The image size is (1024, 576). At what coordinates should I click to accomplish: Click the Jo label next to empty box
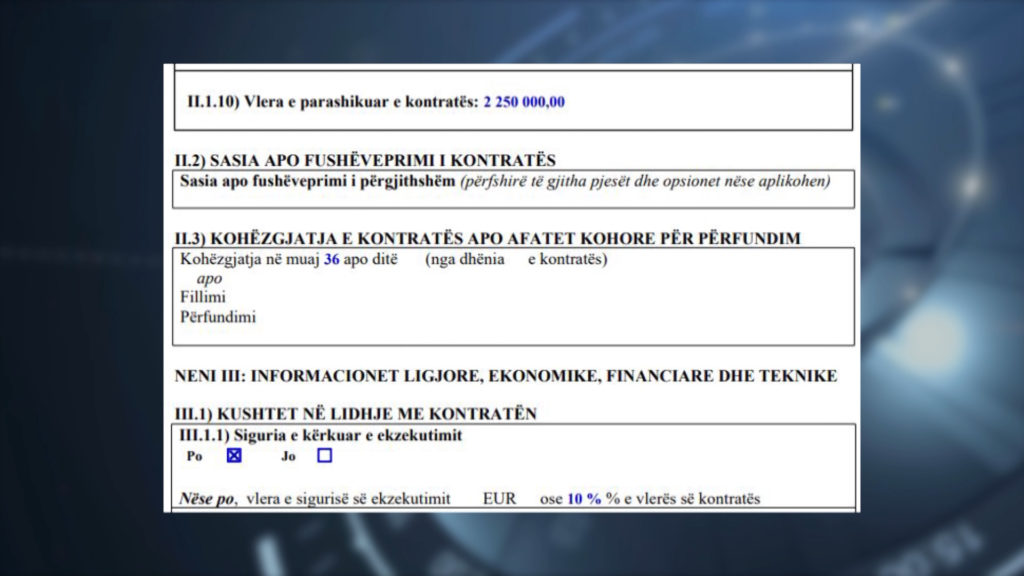pos(289,456)
